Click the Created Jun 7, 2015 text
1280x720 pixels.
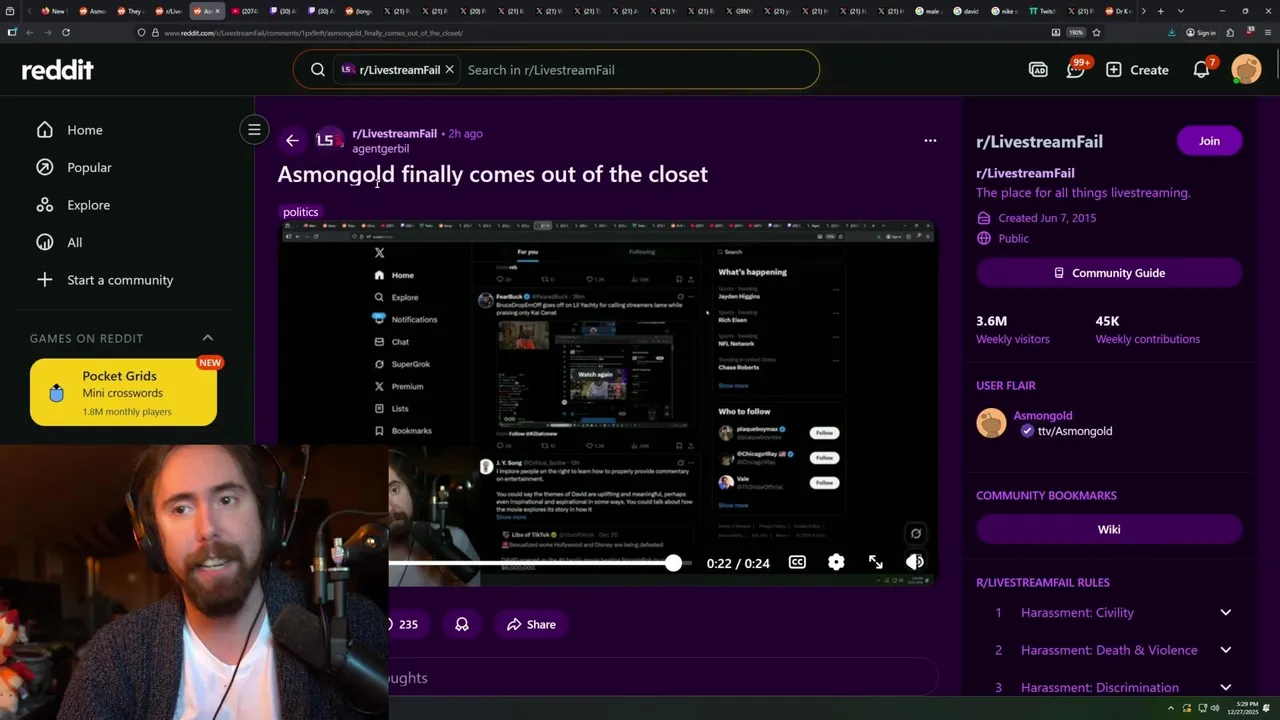point(1047,218)
